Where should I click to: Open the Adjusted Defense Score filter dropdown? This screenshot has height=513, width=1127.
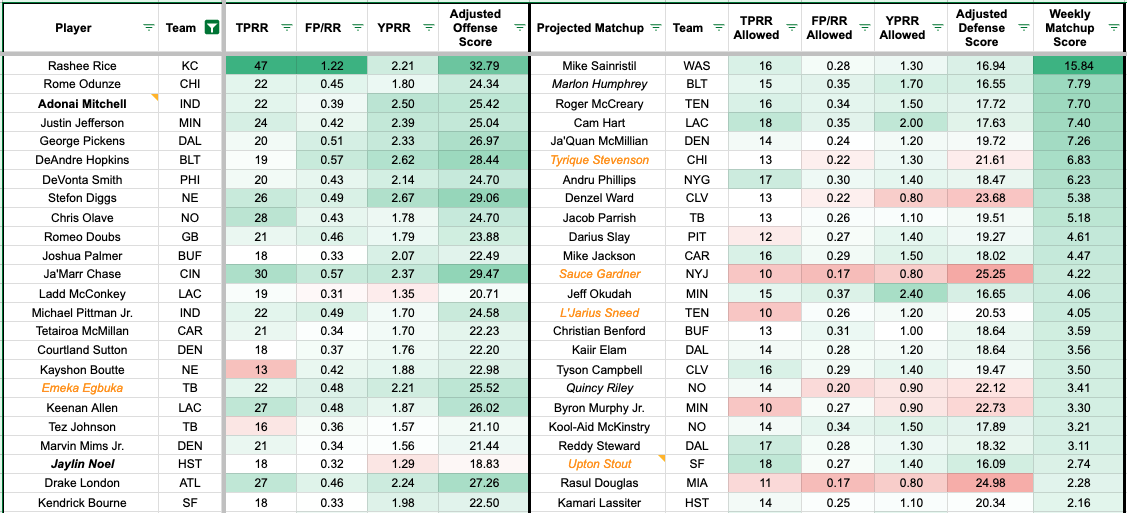(1025, 28)
